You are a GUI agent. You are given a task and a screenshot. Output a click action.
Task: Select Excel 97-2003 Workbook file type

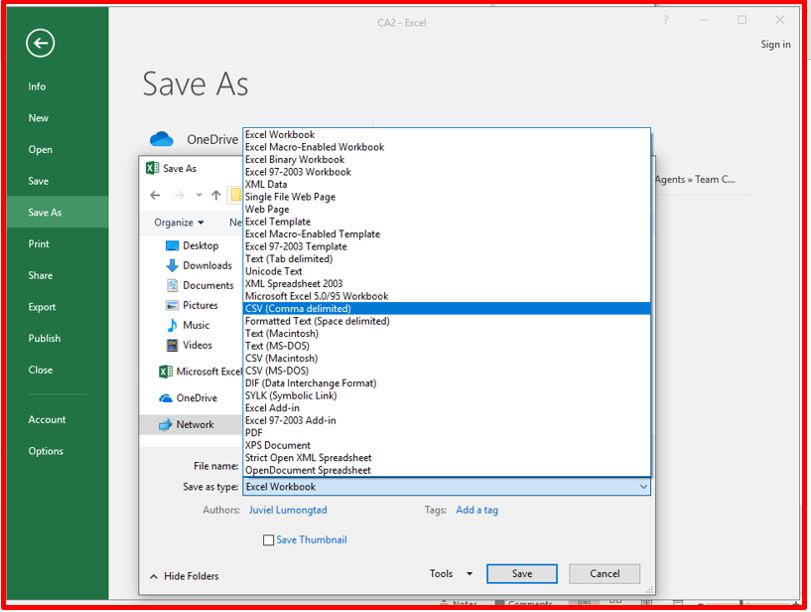coord(447,172)
